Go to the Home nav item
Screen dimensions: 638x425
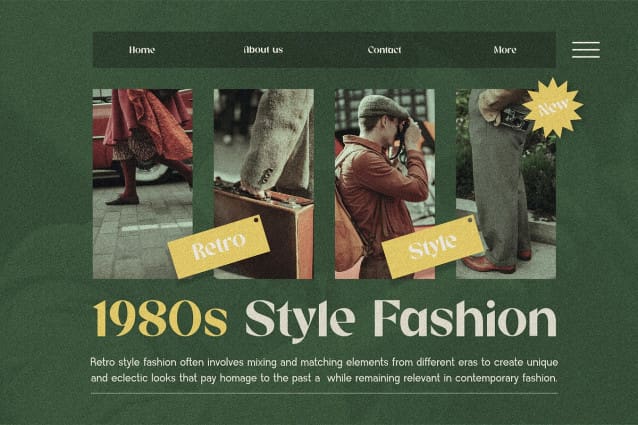click(x=142, y=50)
